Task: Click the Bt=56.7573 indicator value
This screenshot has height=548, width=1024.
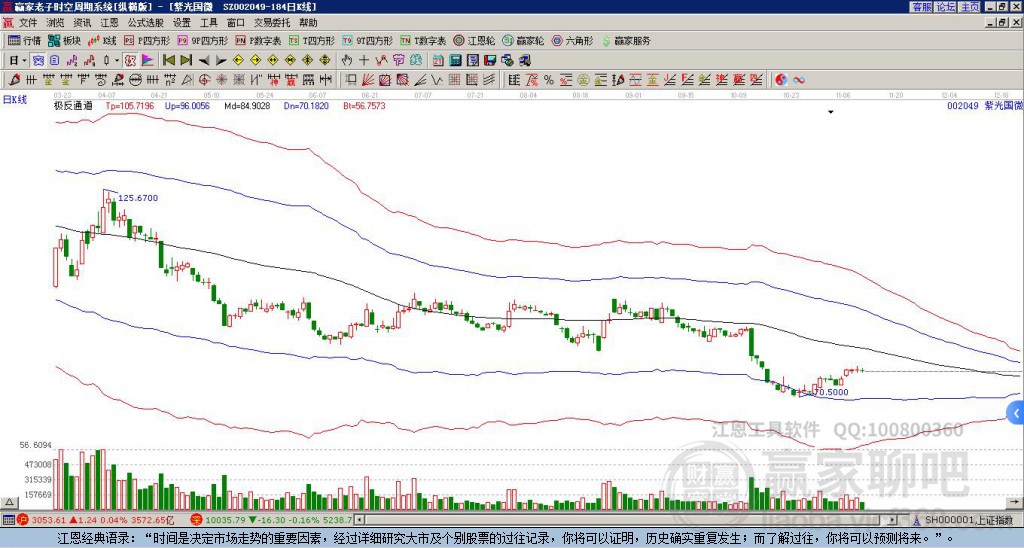Action: pyautogui.click(x=364, y=105)
